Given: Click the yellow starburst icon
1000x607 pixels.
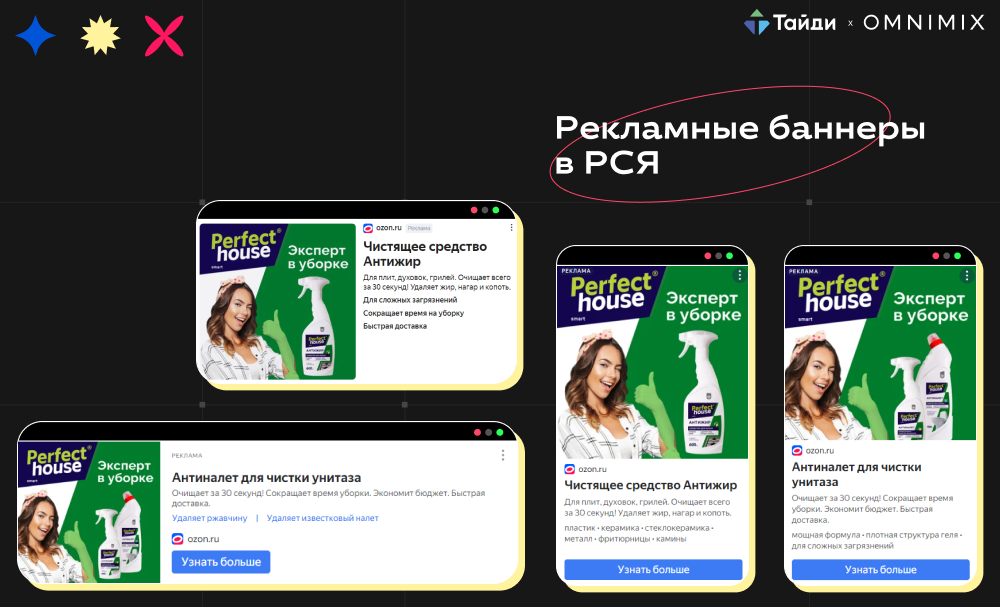Looking at the screenshot, I should point(100,36).
